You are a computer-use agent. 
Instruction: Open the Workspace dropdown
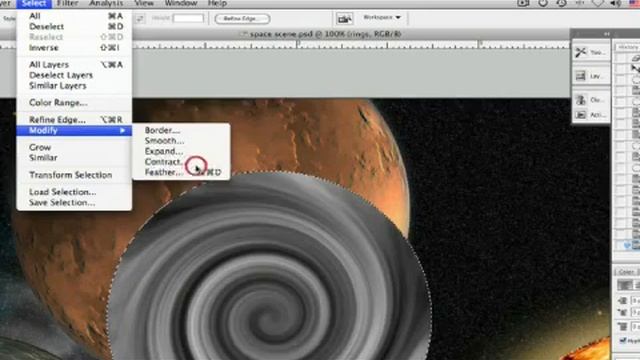pos(382,17)
